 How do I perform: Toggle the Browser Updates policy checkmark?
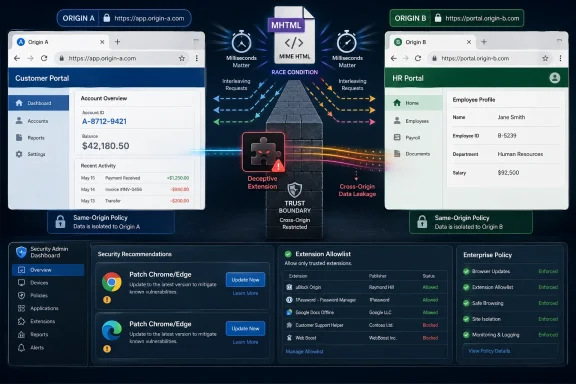click(466, 272)
